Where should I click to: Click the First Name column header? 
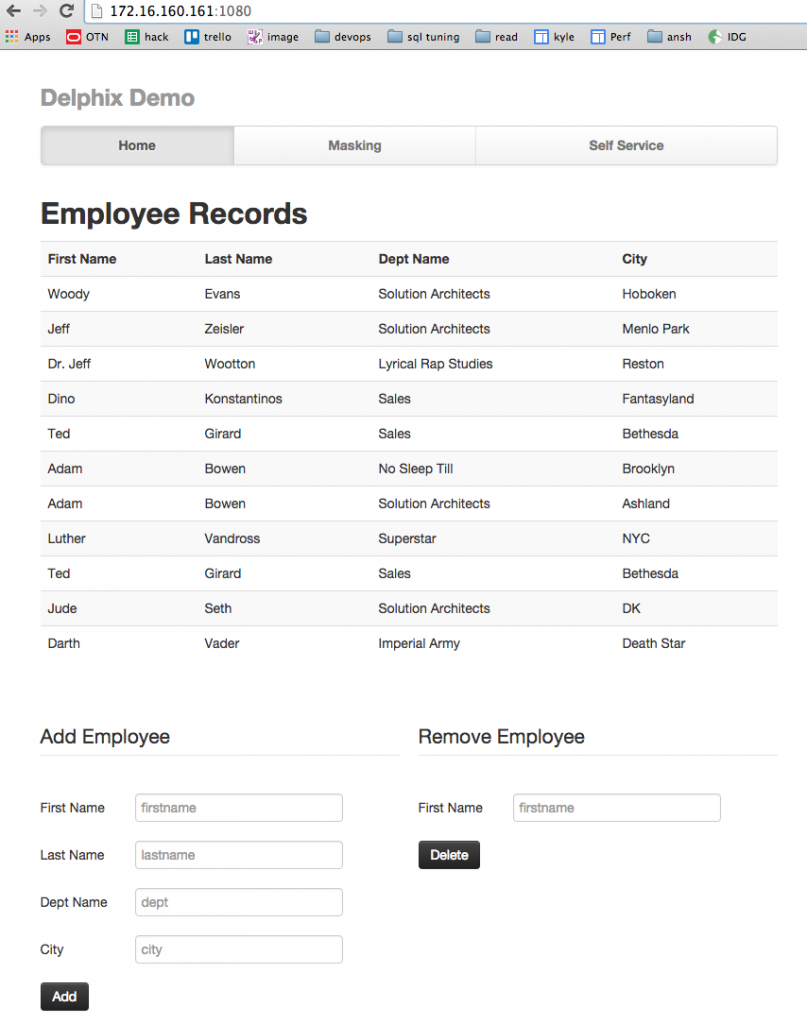82,259
